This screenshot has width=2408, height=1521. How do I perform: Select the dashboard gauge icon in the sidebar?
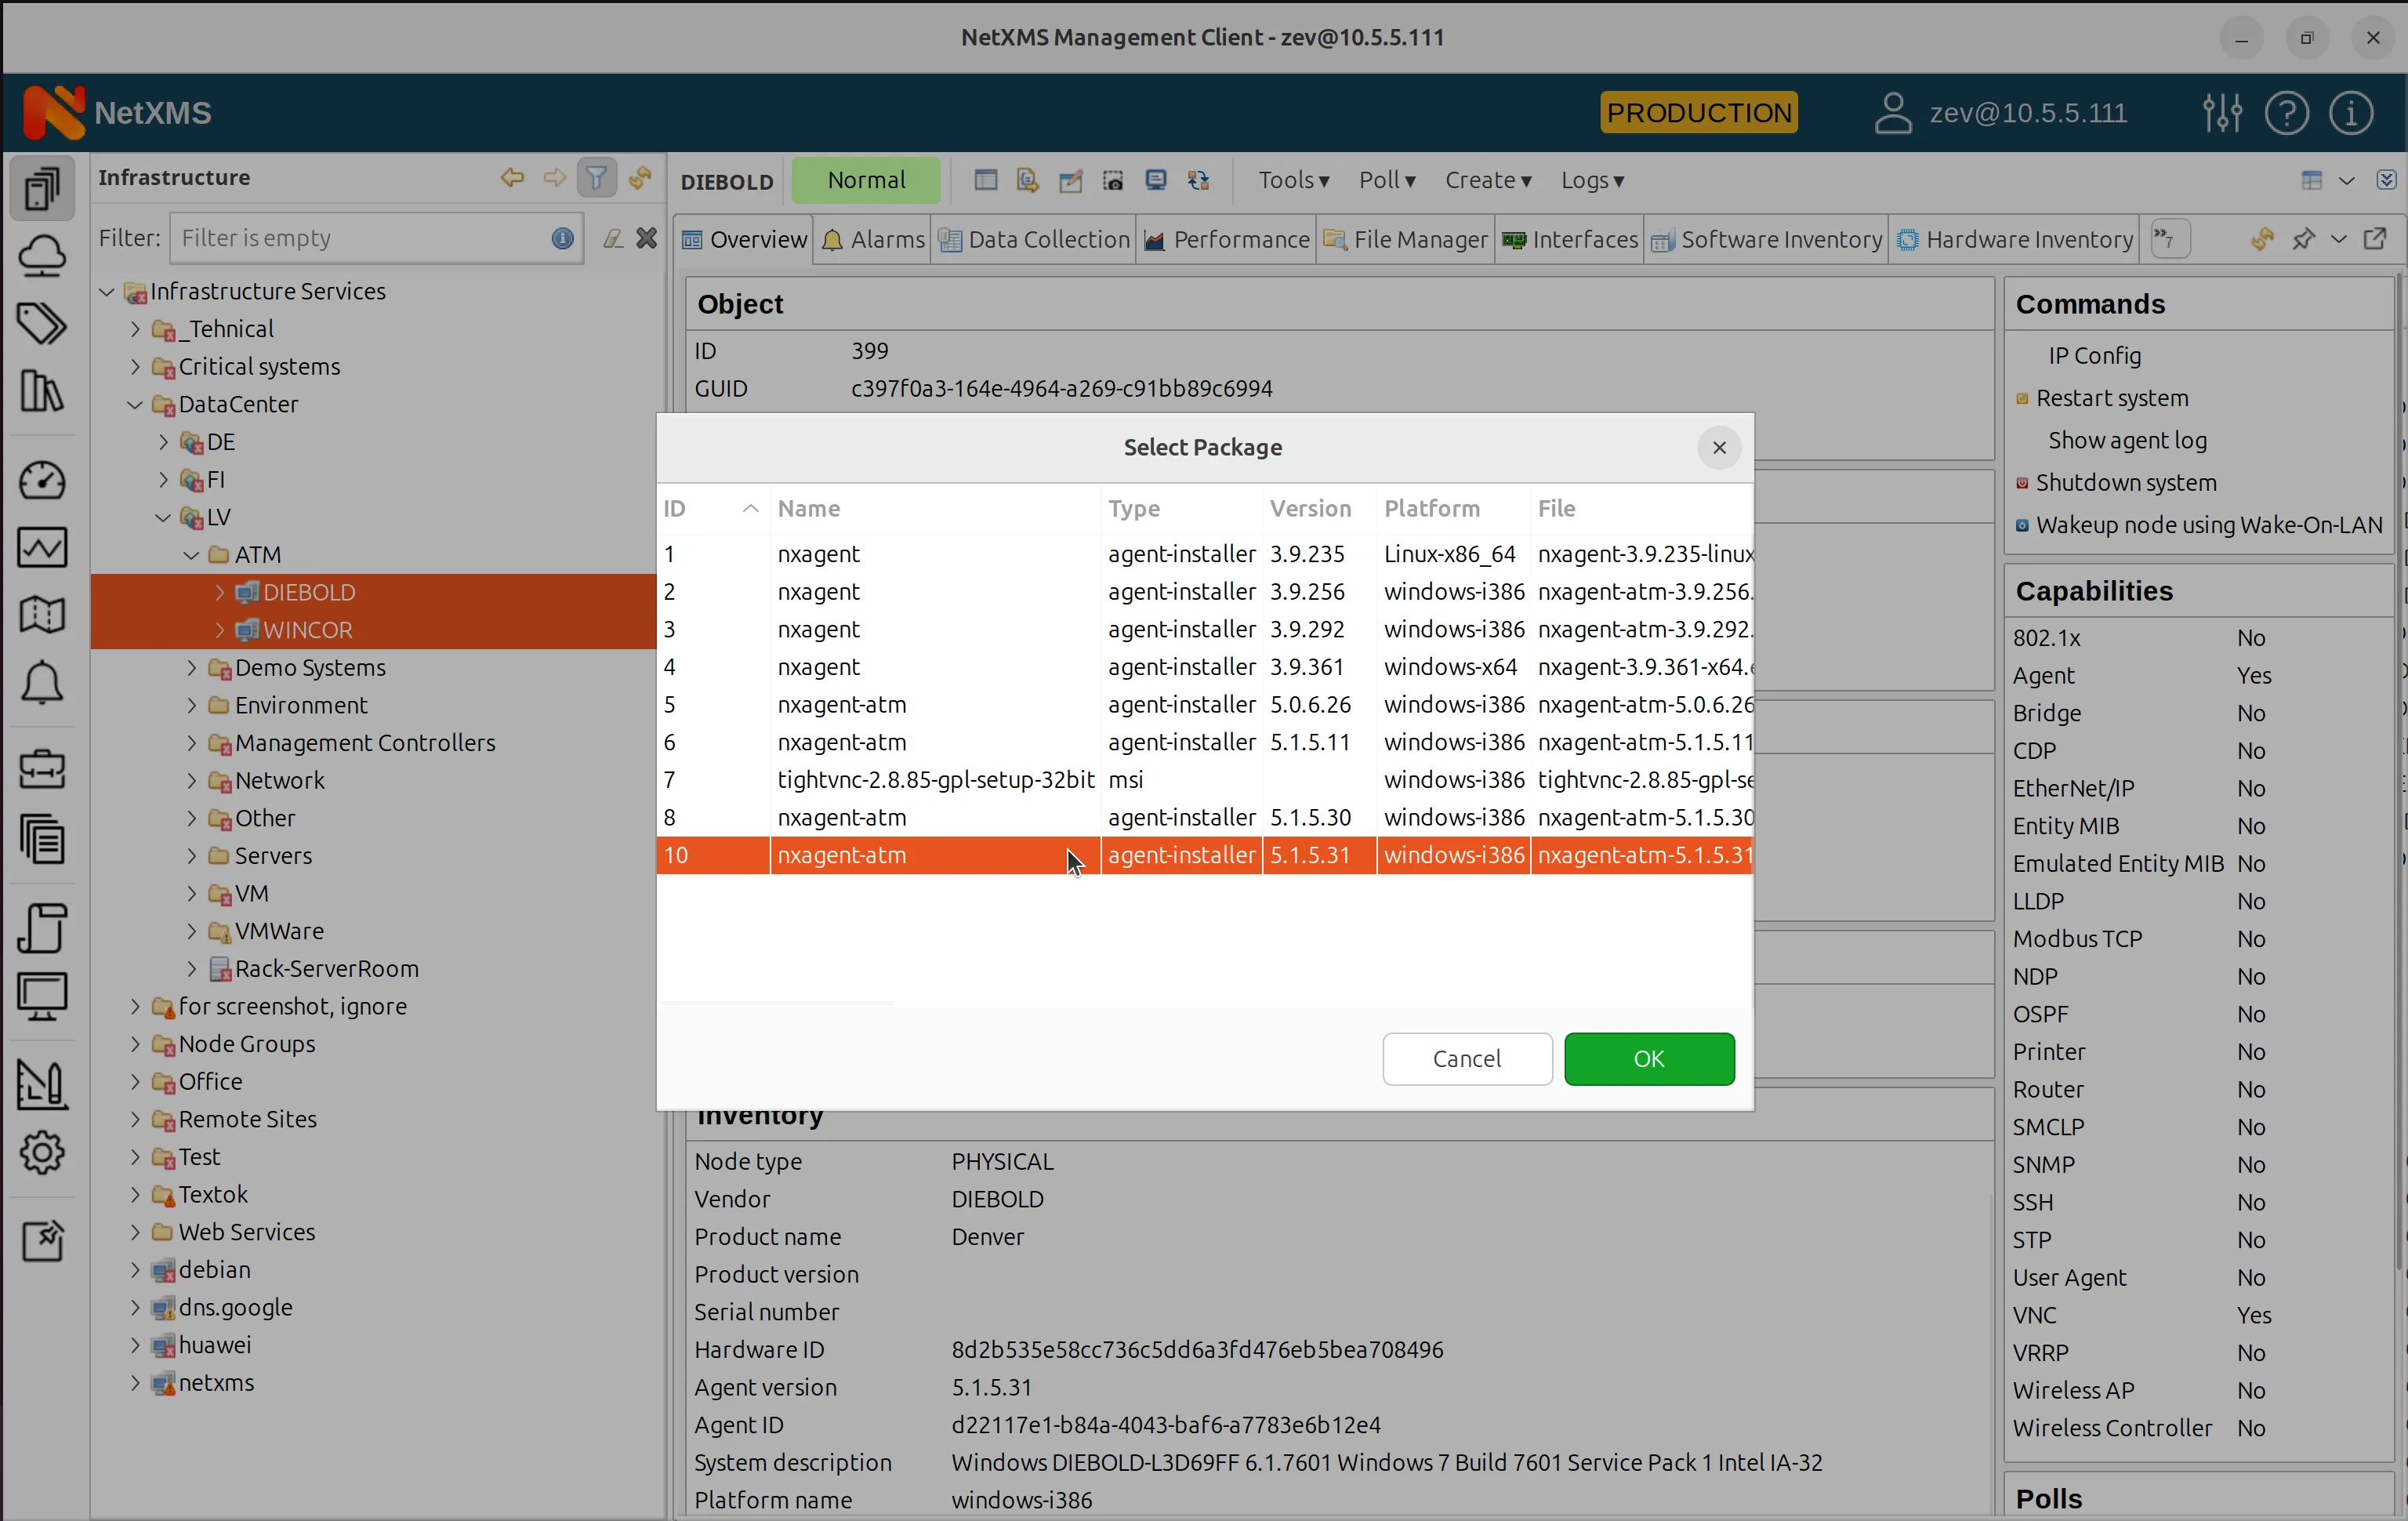tap(42, 480)
